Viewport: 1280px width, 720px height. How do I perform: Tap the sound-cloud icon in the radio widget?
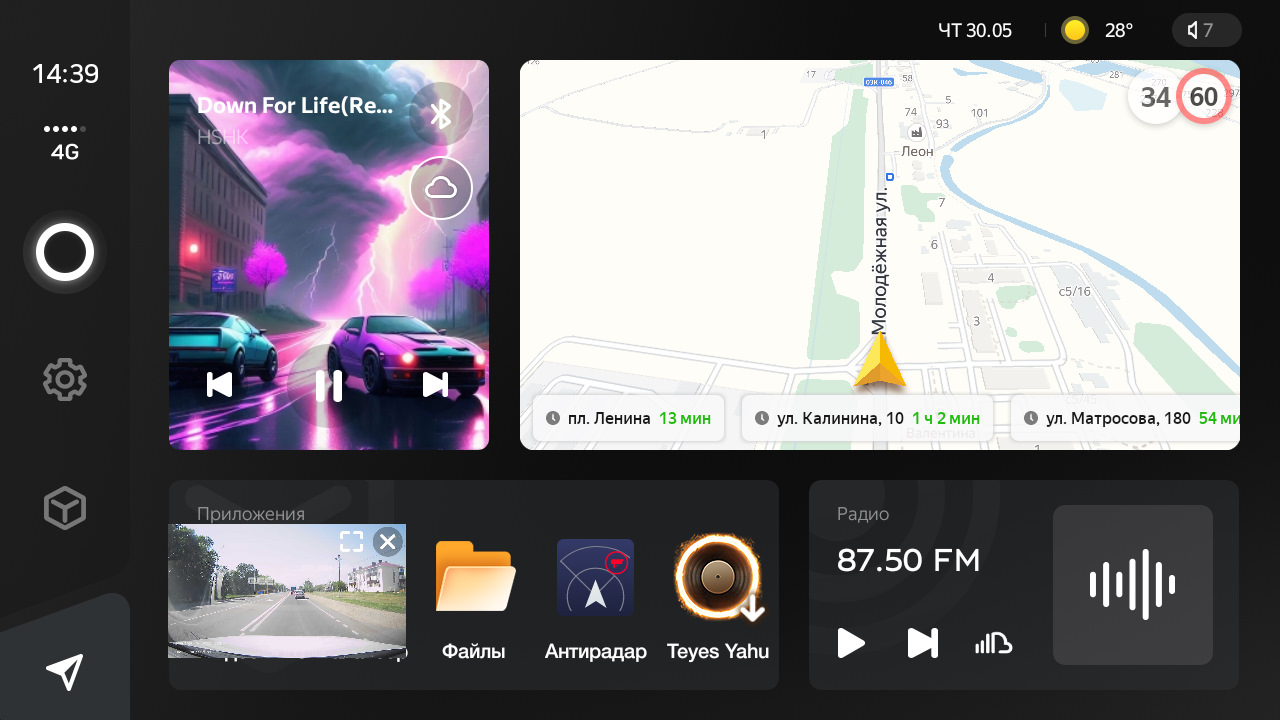pos(994,643)
